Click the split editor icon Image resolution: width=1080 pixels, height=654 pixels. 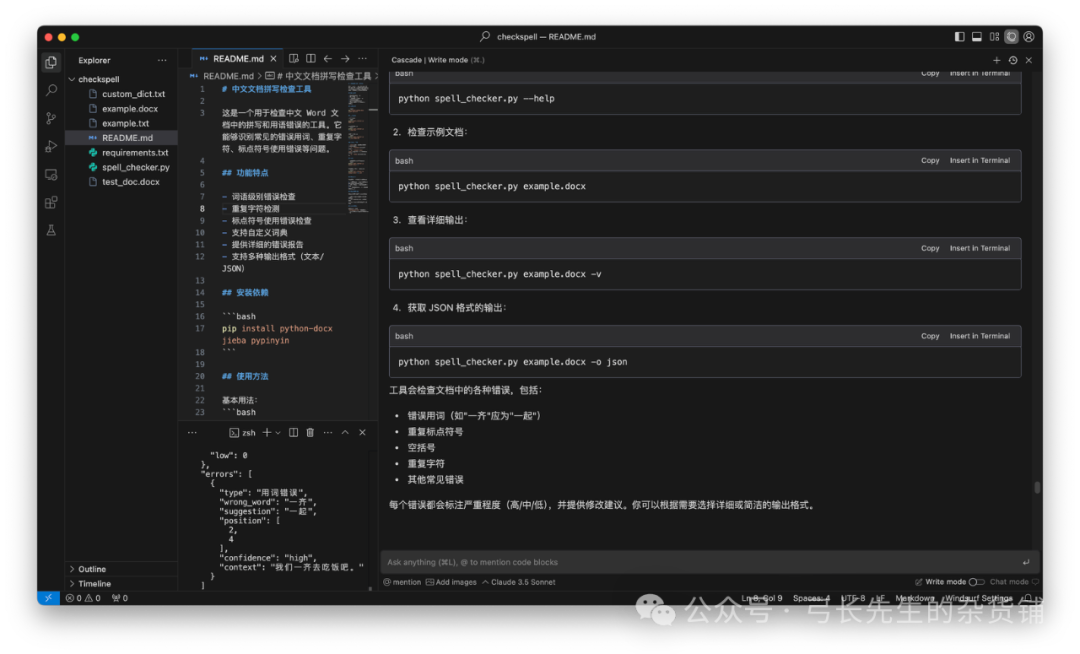coord(311,59)
